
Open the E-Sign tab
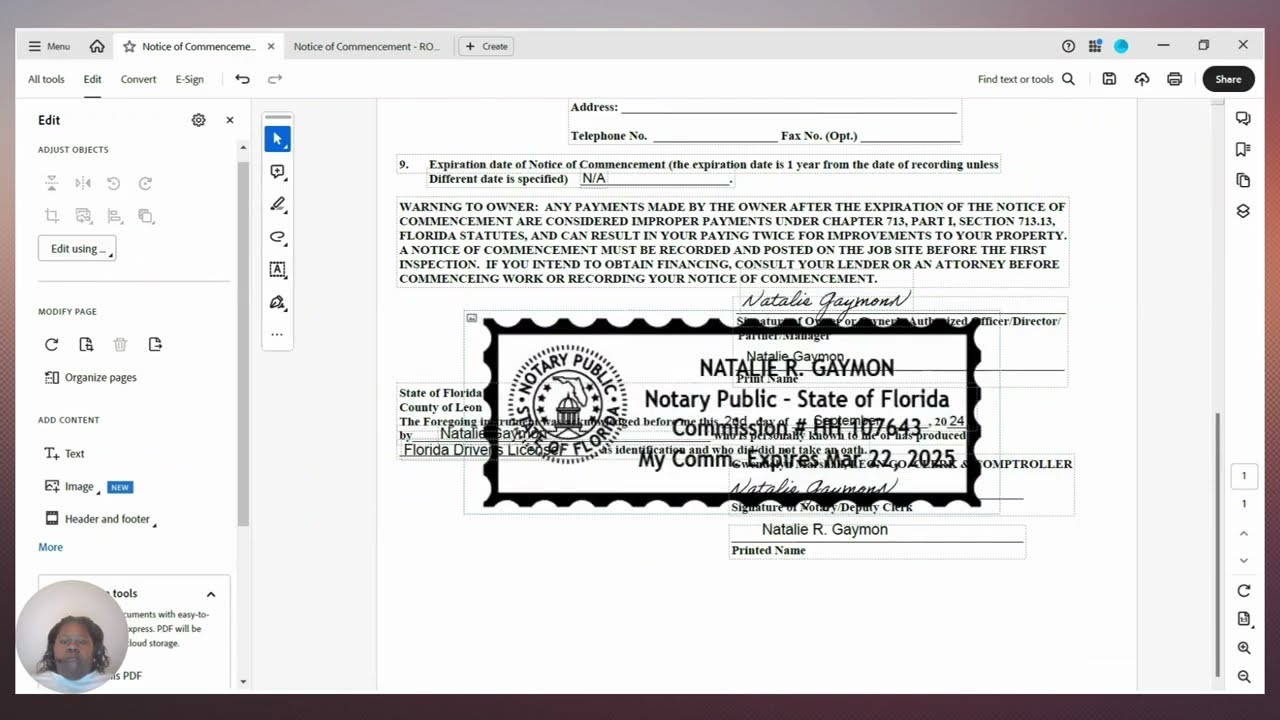click(189, 79)
